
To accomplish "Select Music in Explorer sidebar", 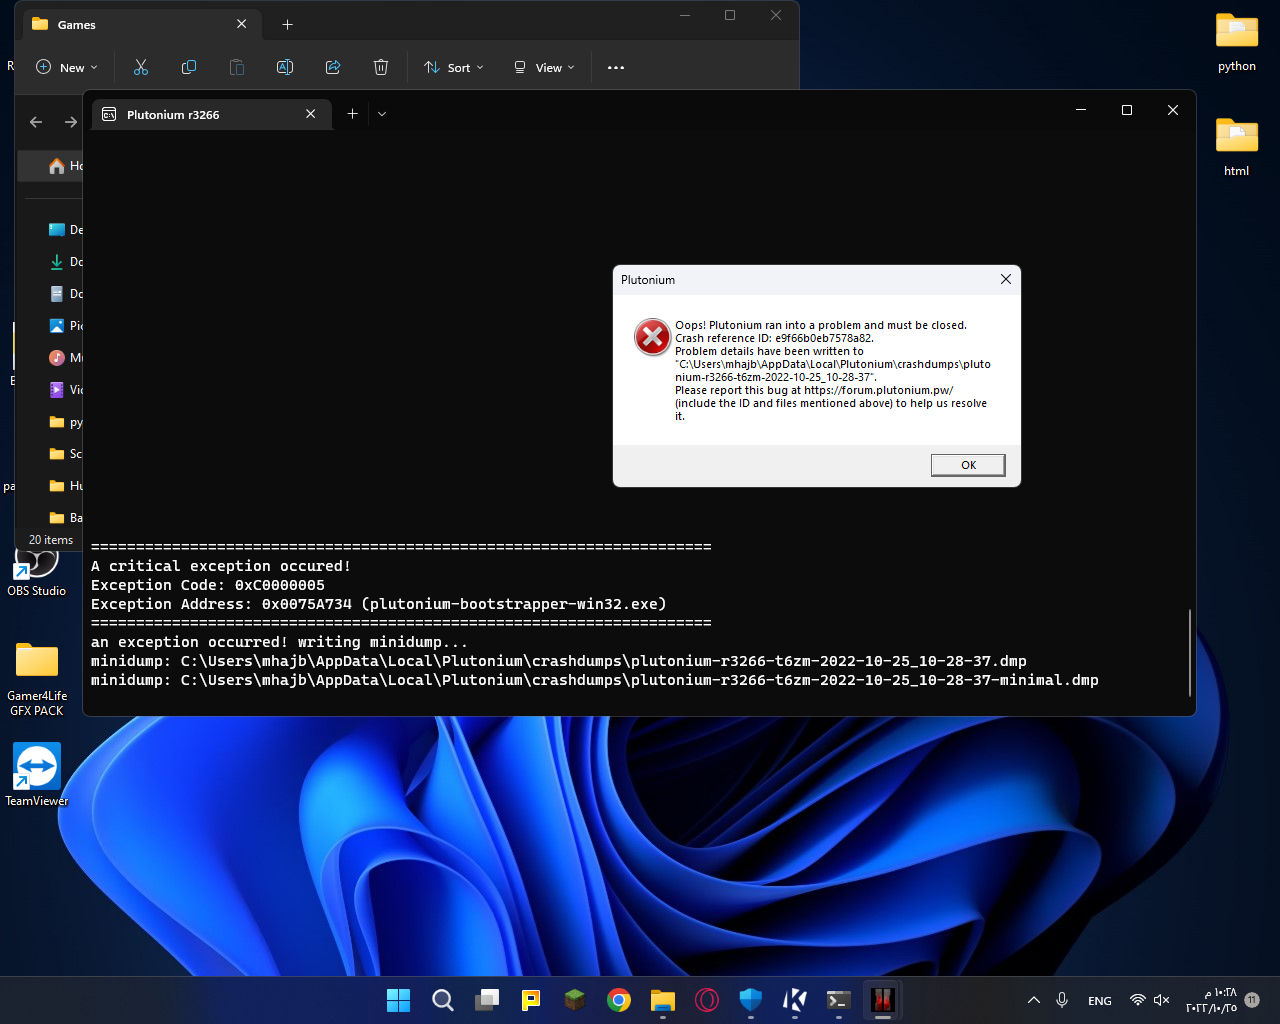I will pyautogui.click(x=65, y=358).
